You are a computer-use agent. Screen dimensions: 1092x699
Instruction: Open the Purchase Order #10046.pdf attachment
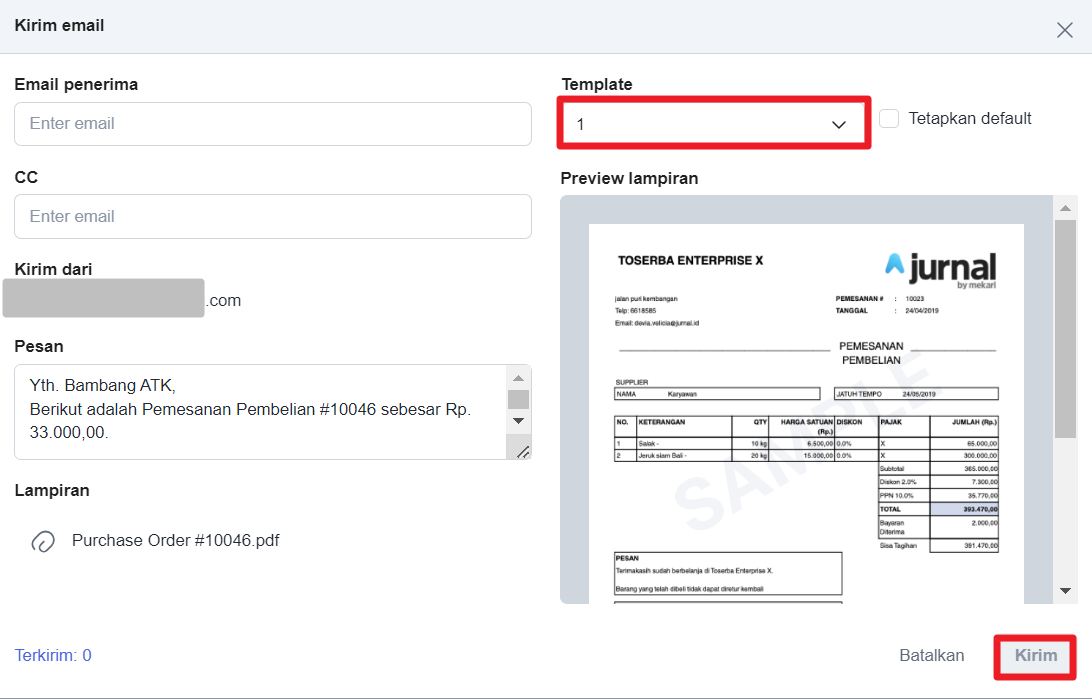175,540
